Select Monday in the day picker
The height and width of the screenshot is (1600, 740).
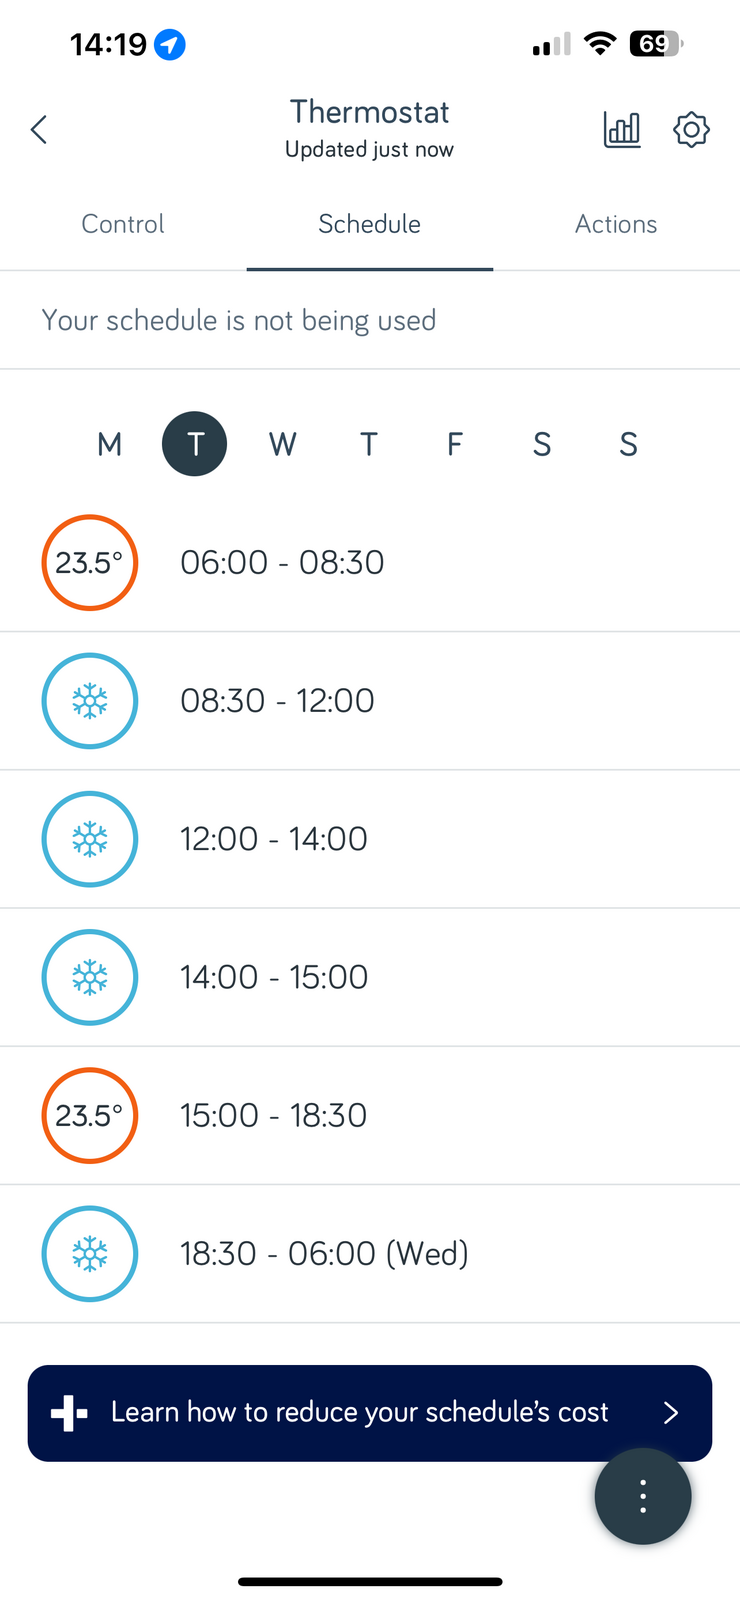click(x=109, y=444)
